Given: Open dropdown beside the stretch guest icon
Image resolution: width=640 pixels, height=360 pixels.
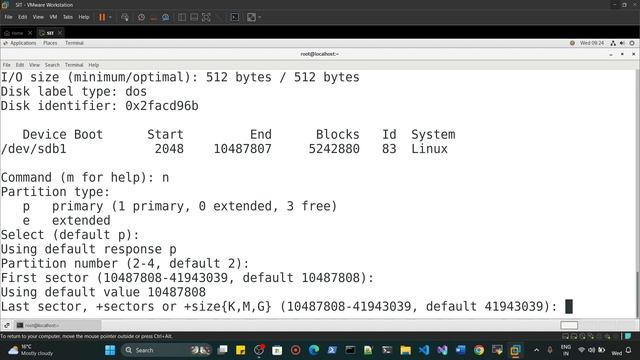Looking at the screenshot, I should coord(260,17).
